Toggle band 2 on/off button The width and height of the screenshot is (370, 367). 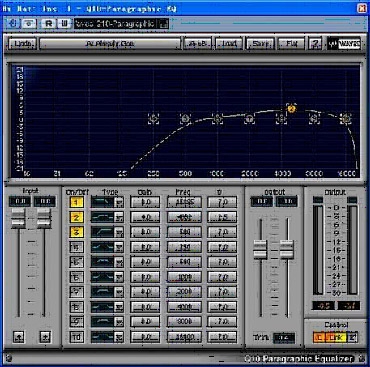[76, 217]
